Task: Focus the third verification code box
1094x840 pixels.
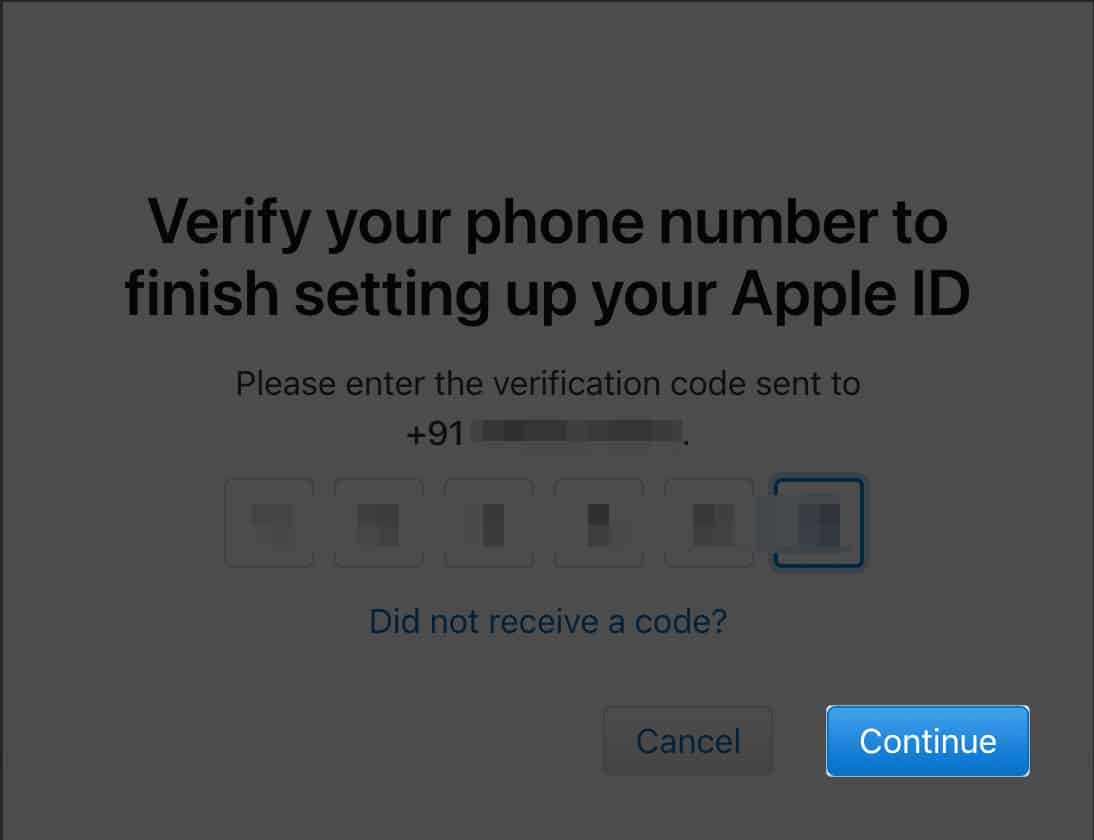Action: point(489,522)
